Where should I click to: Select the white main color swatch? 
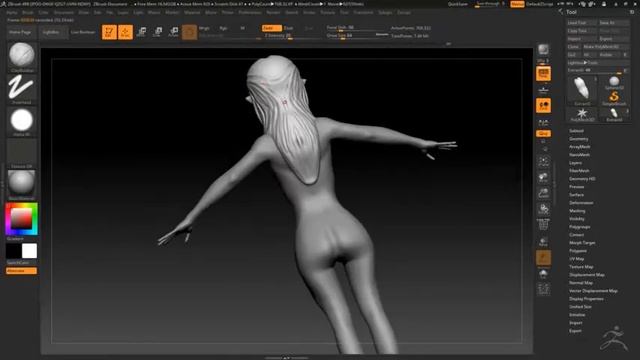29,251
